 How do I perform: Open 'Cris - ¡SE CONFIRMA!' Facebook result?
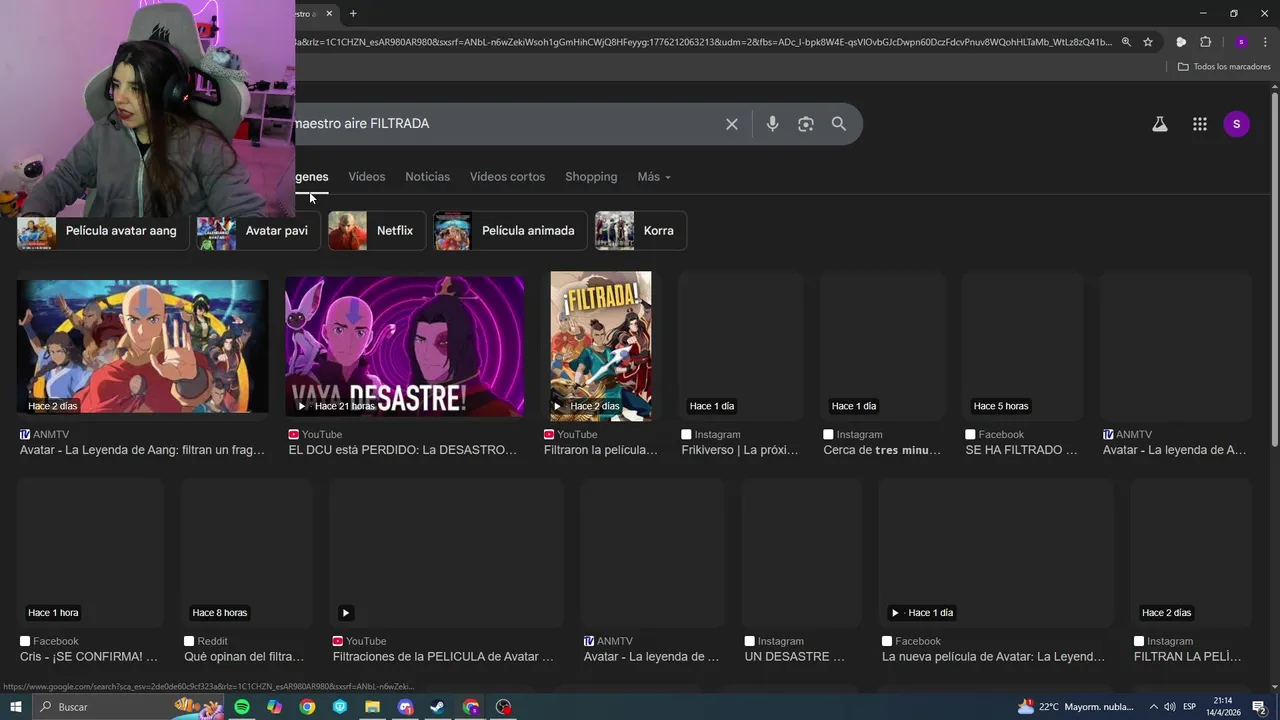pyautogui.click(x=89, y=657)
